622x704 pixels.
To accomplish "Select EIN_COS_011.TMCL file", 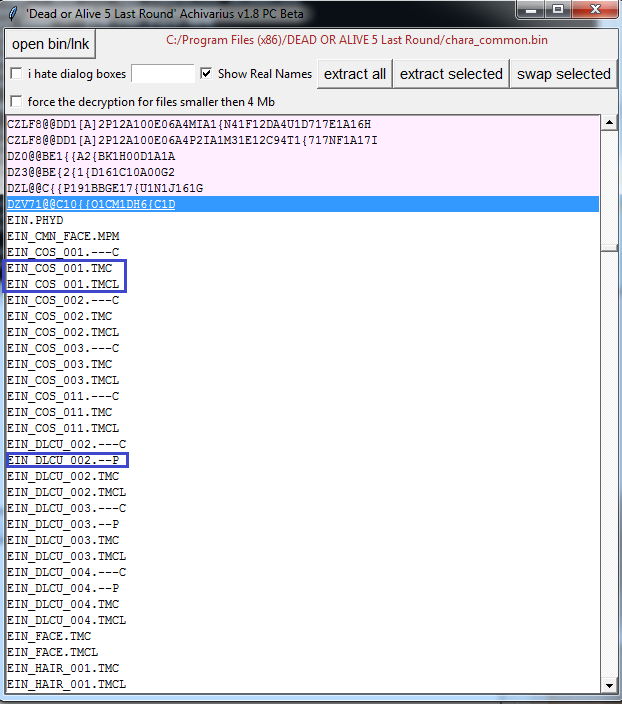I will point(303,428).
